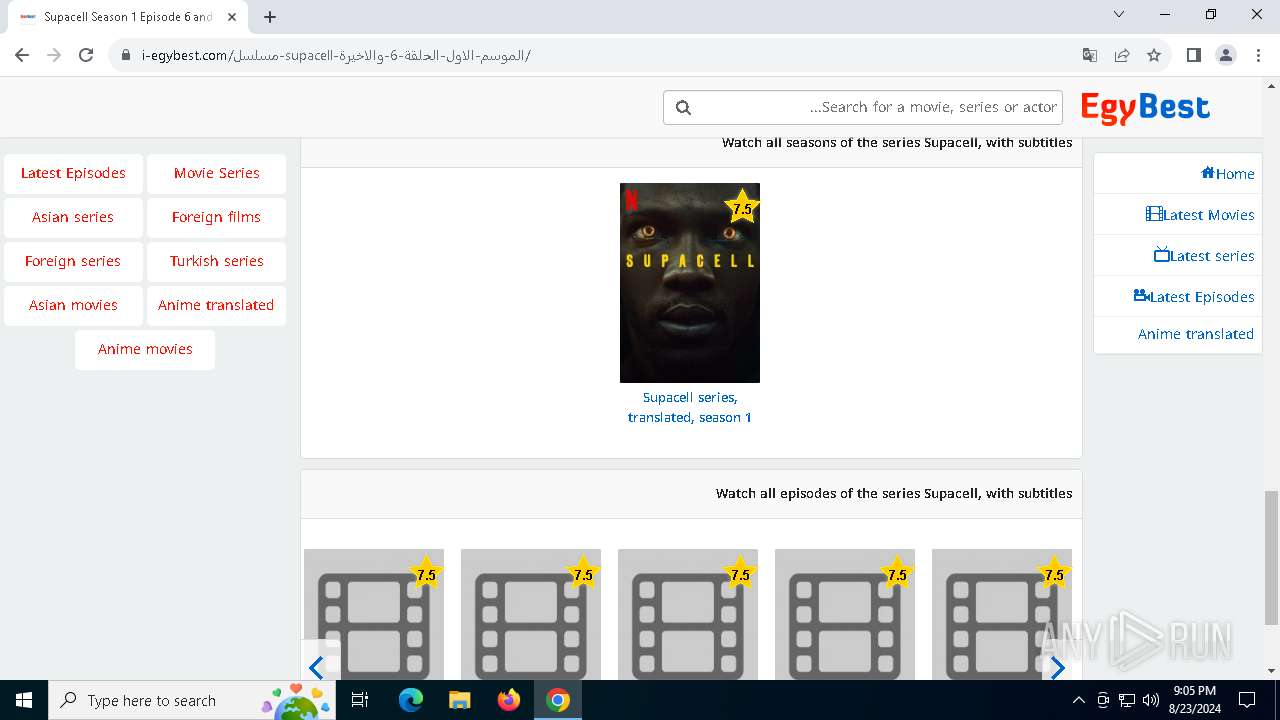Open the Windows Start menu
1280x720 pixels.
[24, 700]
